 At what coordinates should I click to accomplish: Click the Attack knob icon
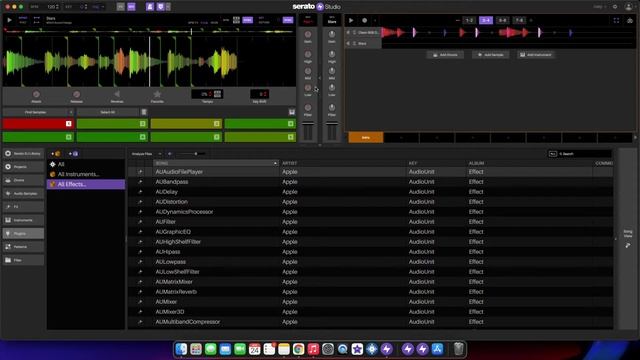36,94
